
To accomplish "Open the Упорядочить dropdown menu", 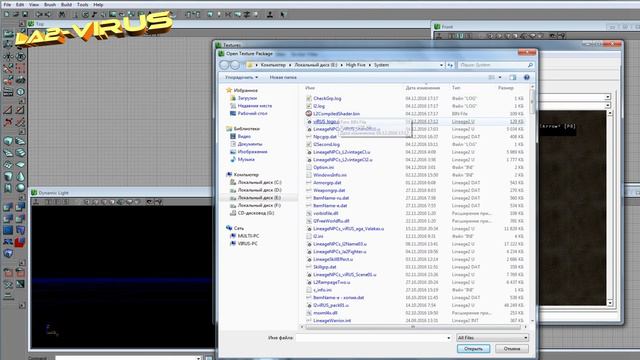I will (x=241, y=77).
